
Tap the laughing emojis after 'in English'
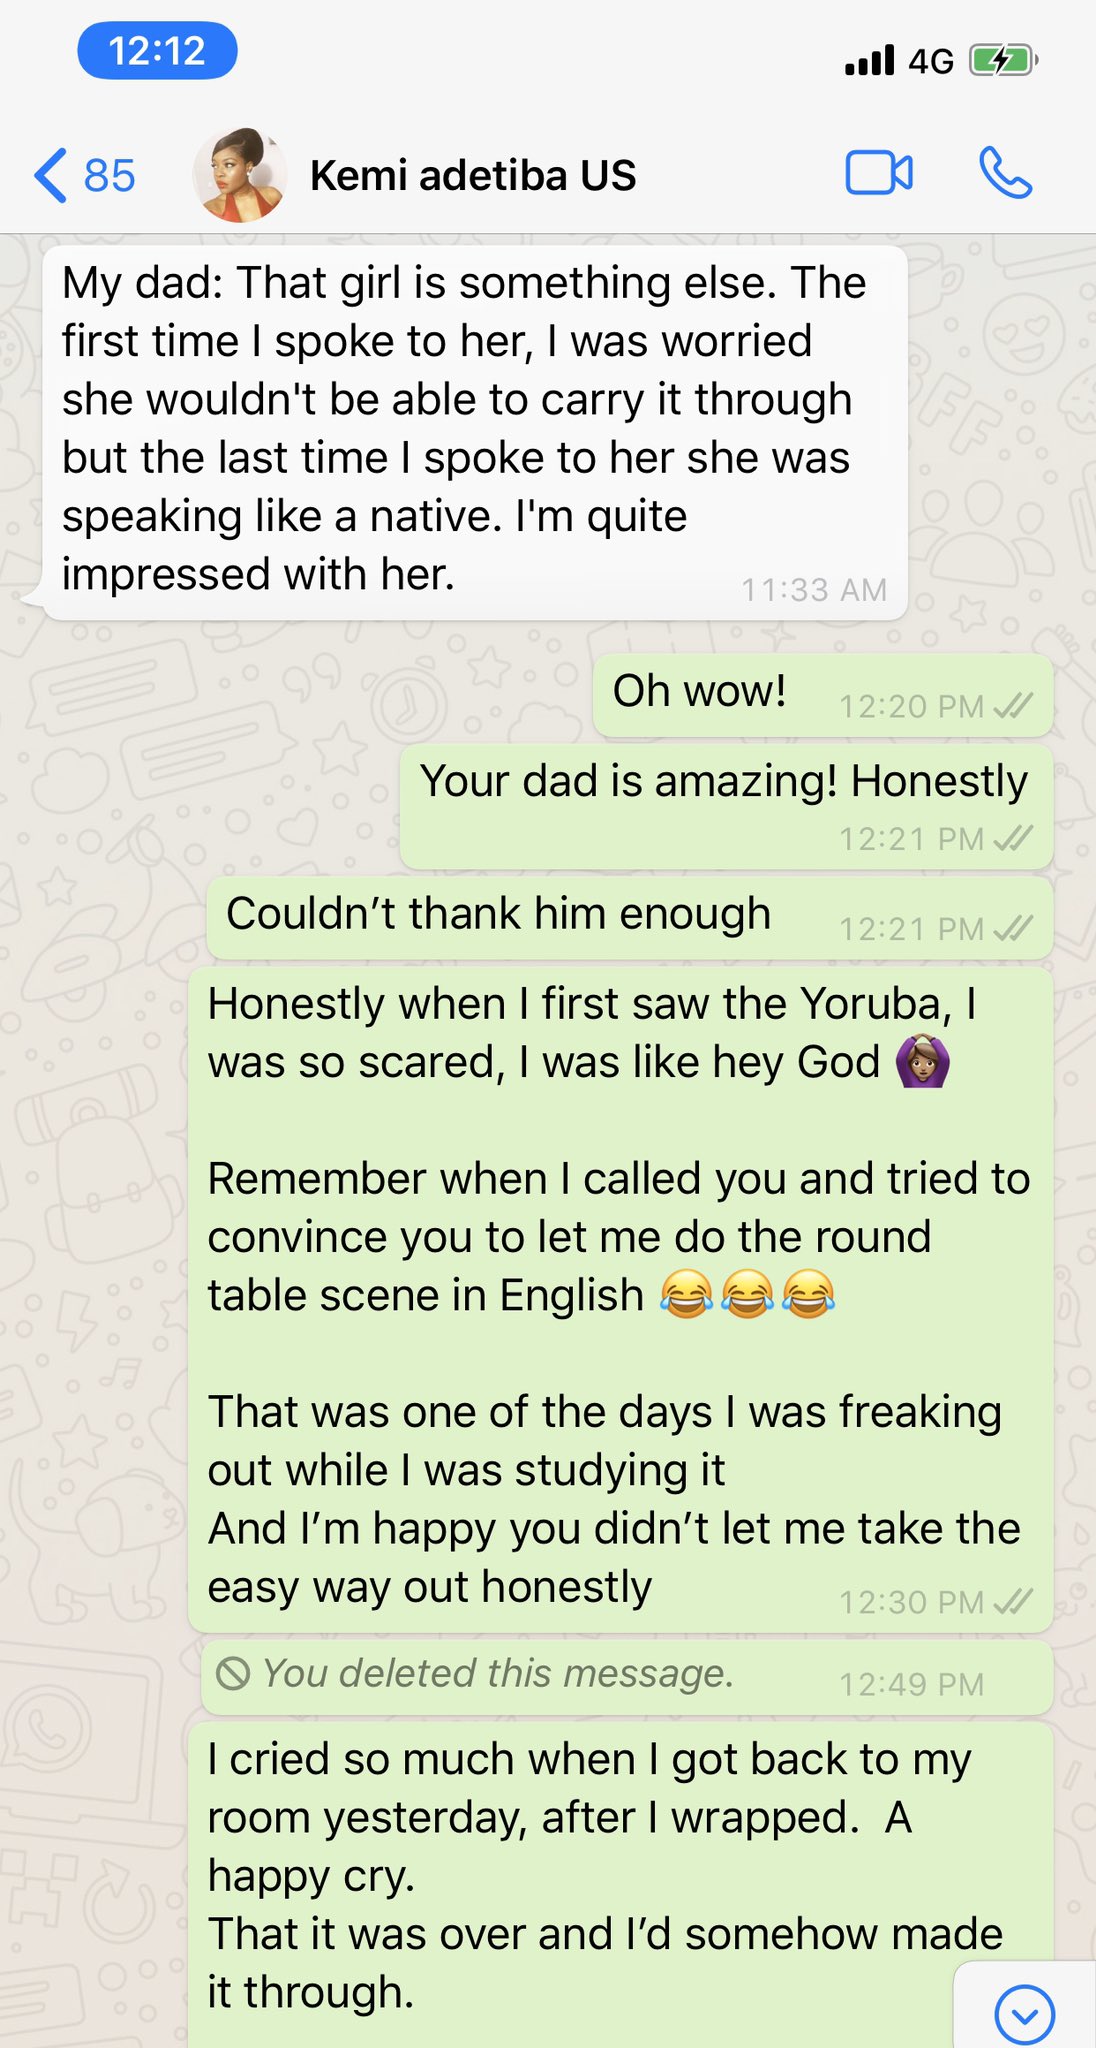[747, 1296]
